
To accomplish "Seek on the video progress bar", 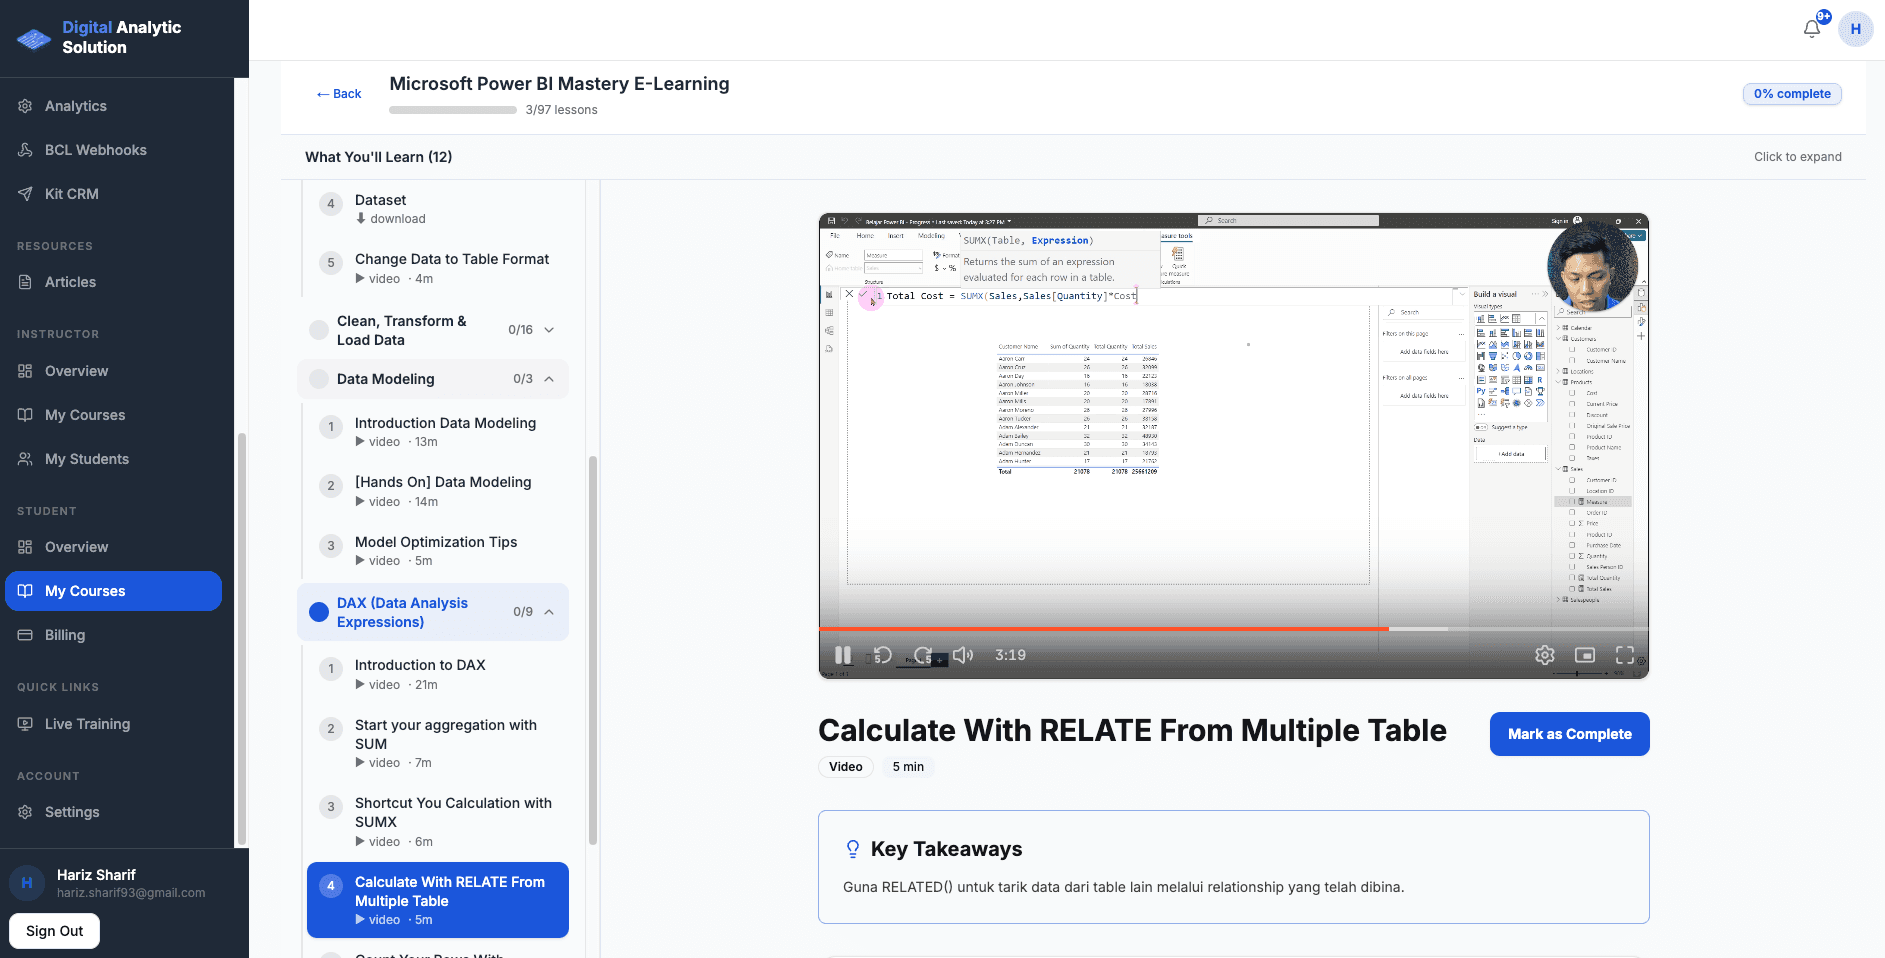I will point(1233,629).
